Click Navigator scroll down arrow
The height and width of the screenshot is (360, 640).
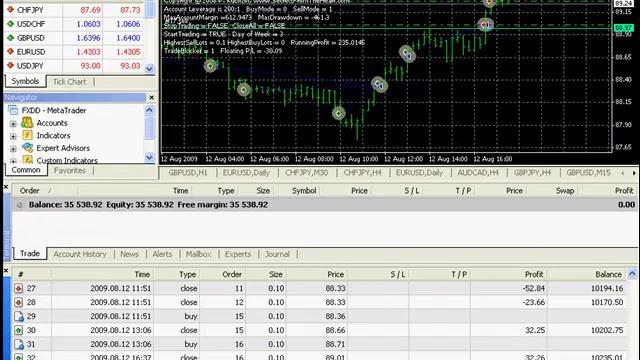[149, 157]
